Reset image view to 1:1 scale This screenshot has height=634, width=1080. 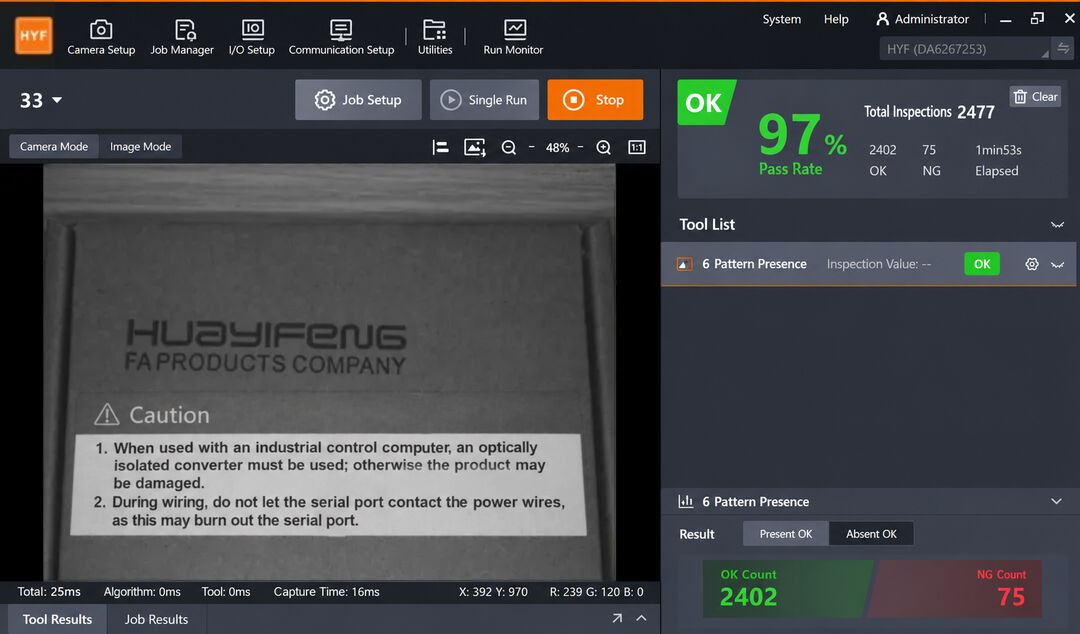[637, 147]
